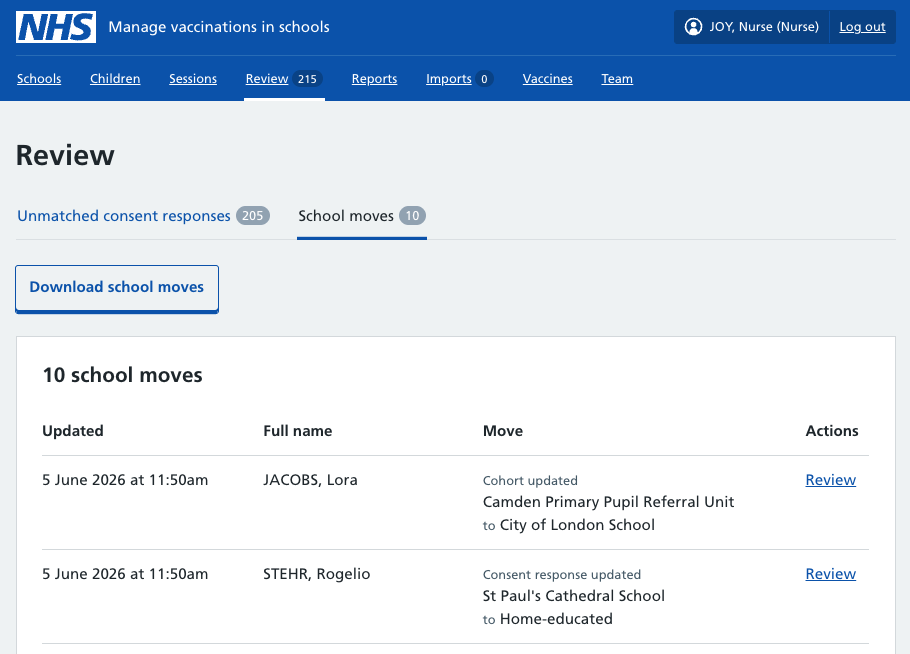This screenshot has width=910, height=654.
Task: Click the text Home-educated
Action: (556, 619)
